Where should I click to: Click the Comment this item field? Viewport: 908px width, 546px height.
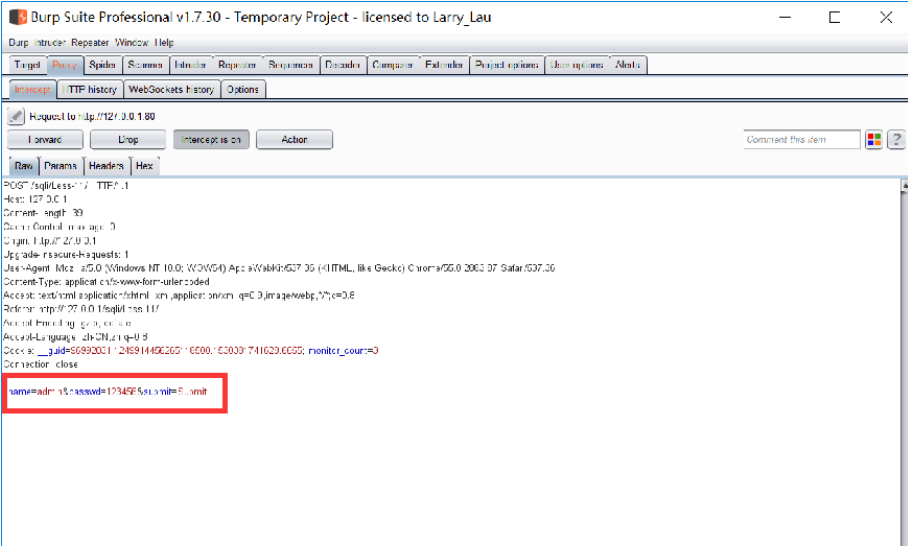click(x=801, y=140)
